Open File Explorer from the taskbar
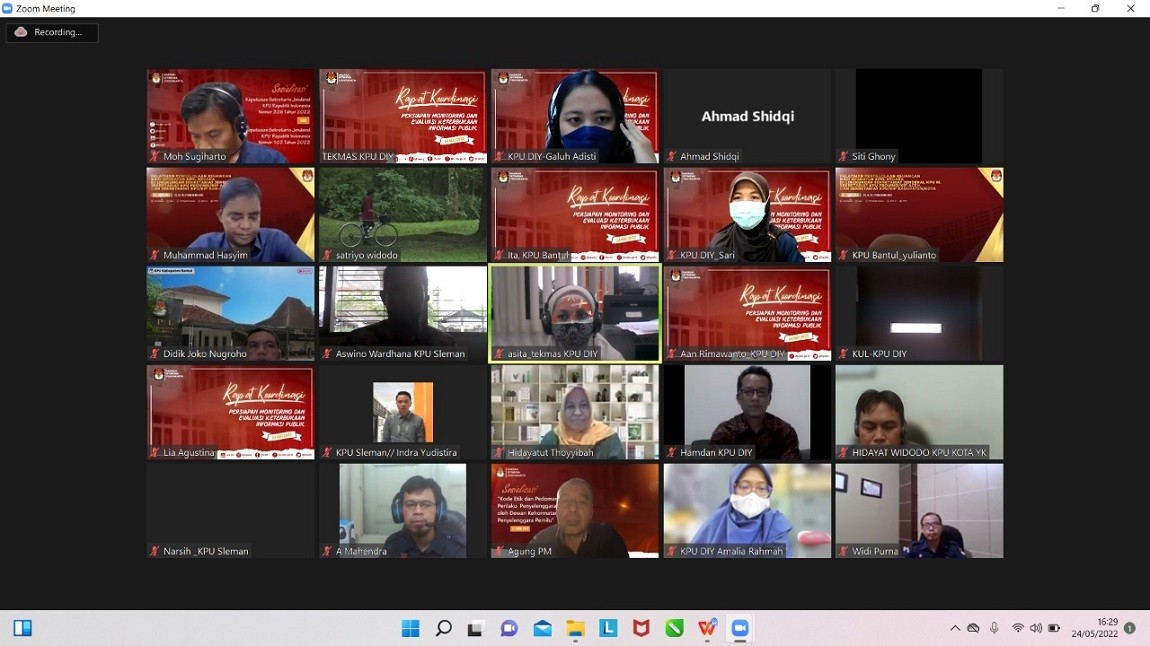Screen dimensions: 1150x646 (x=575, y=628)
